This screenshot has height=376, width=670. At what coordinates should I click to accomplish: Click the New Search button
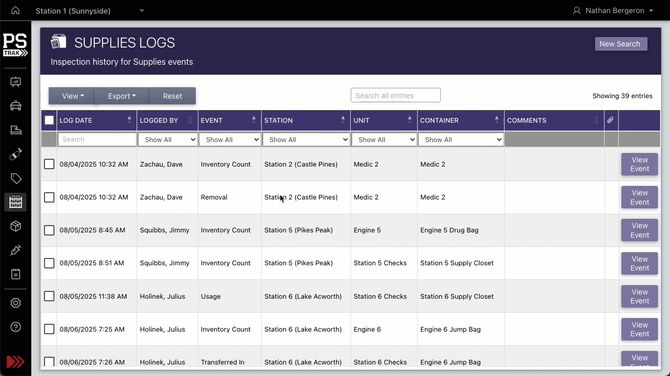point(620,44)
